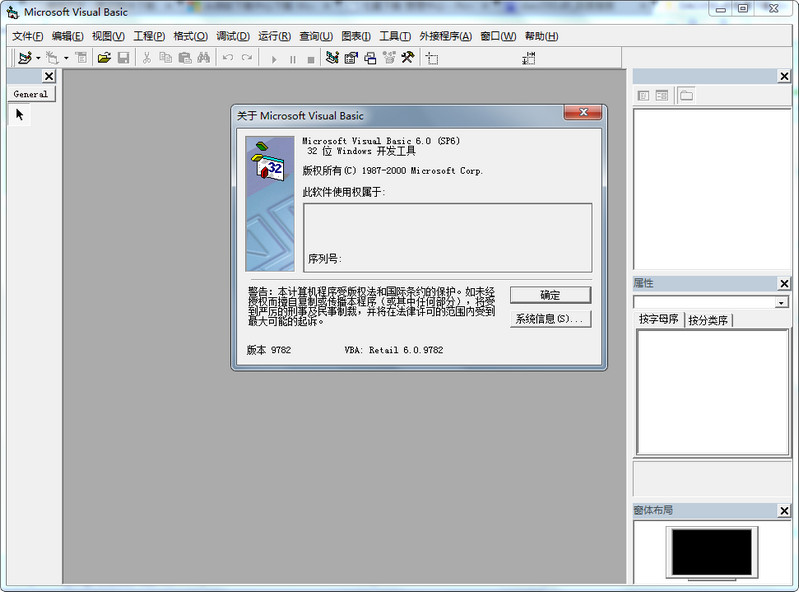Click the Add Standard EXE Project icon
799x592 pixels.
point(25,58)
